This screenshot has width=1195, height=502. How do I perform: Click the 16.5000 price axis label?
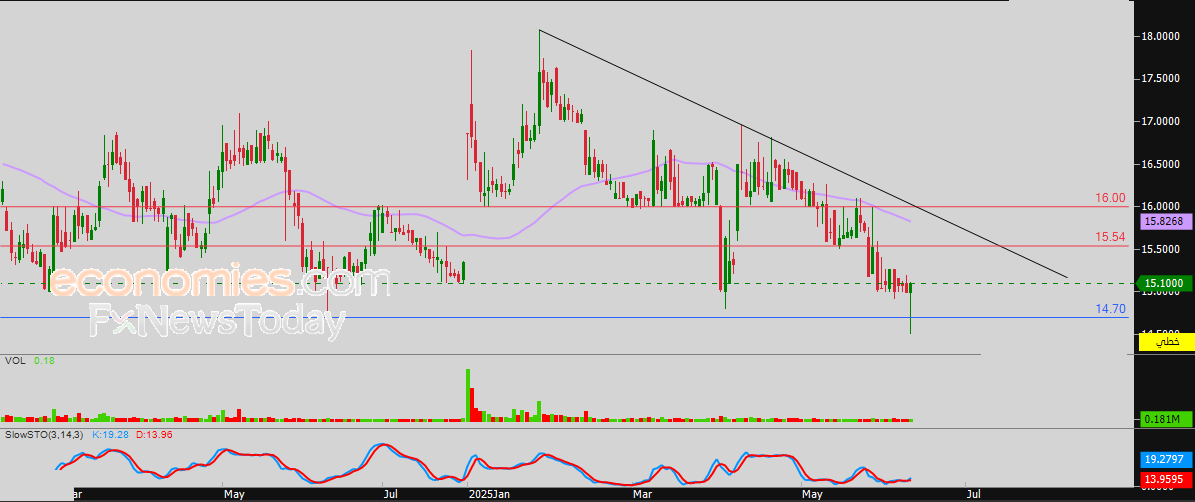[x=1162, y=164]
